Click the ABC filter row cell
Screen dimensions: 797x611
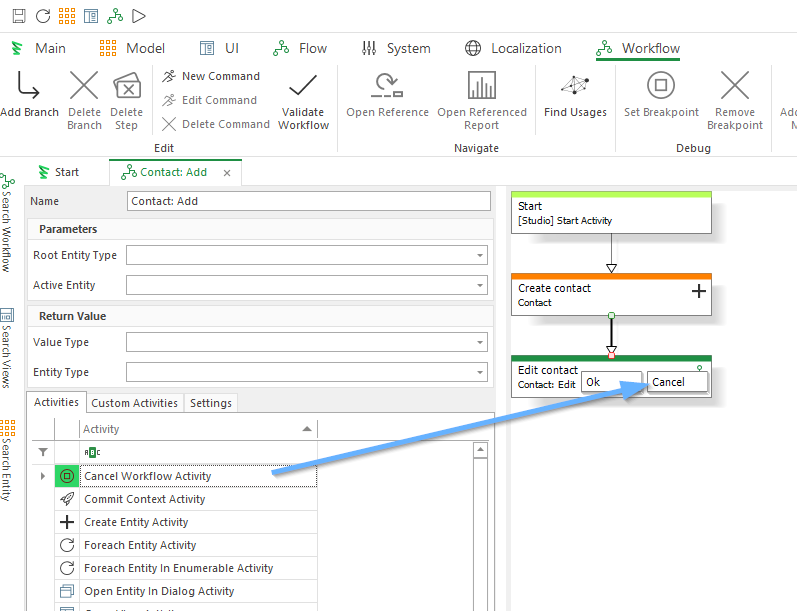tap(198, 452)
